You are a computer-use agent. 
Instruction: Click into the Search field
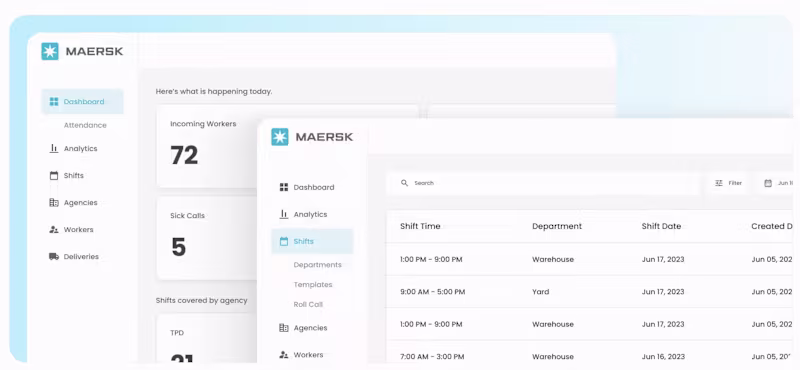coord(544,183)
